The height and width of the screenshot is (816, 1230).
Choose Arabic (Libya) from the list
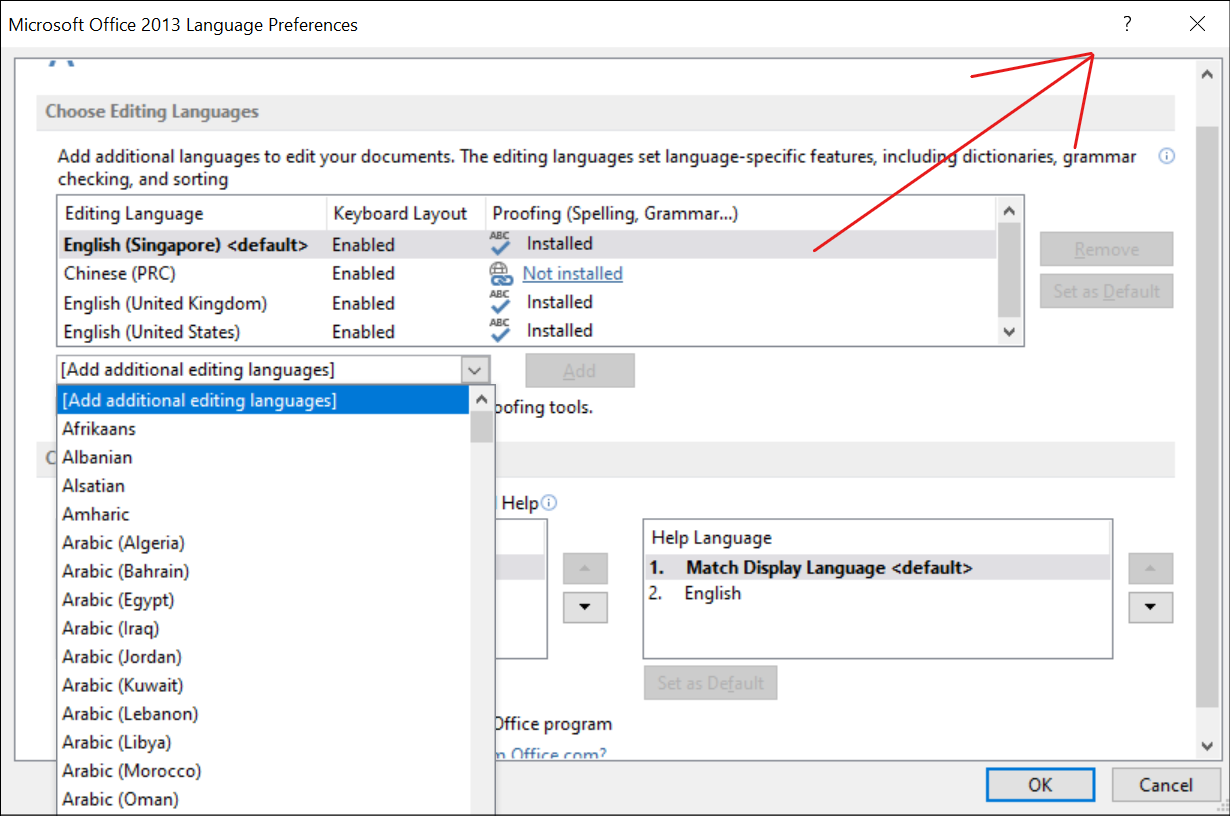(263, 742)
